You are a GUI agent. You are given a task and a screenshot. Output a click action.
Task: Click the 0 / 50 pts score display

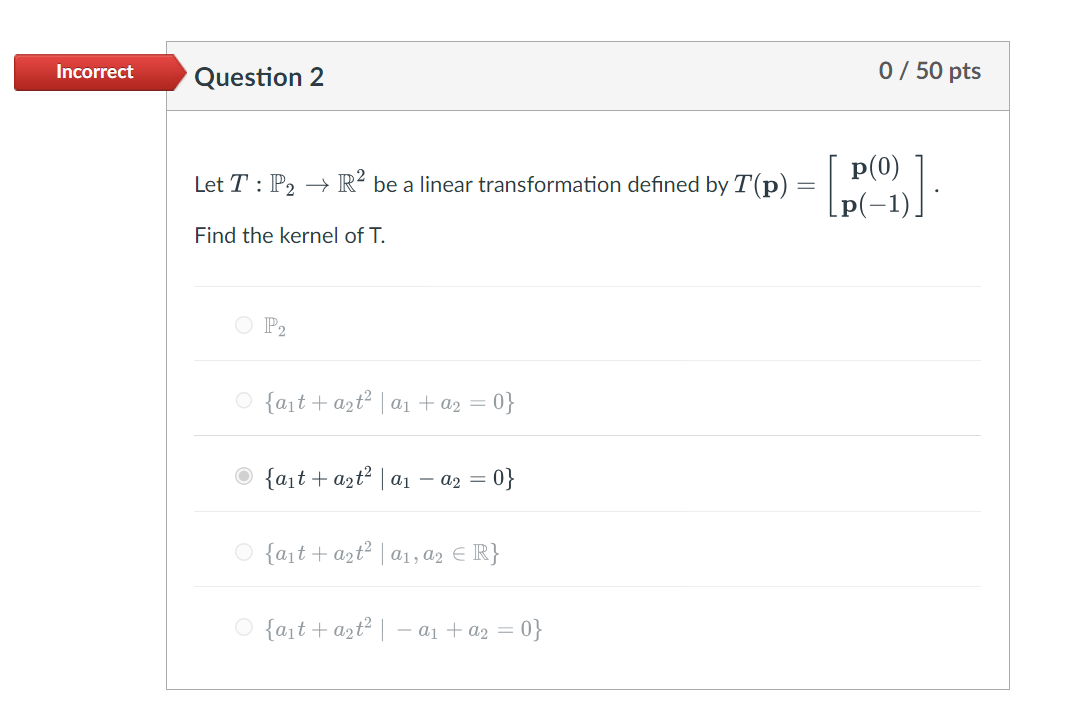[x=930, y=71]
